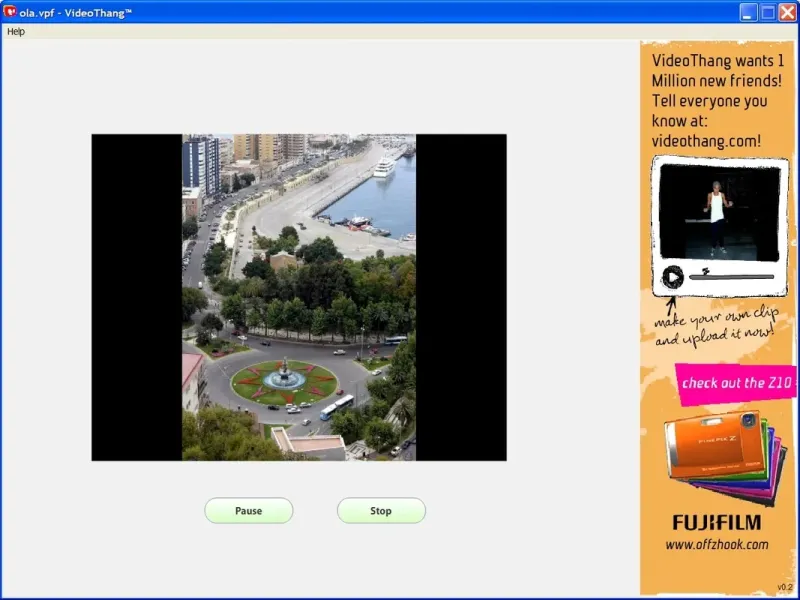The height and width of the screenshot is (600, 800).
Task: Click 'make your own clip' handwritten text
Action: [x=716, y=317]
